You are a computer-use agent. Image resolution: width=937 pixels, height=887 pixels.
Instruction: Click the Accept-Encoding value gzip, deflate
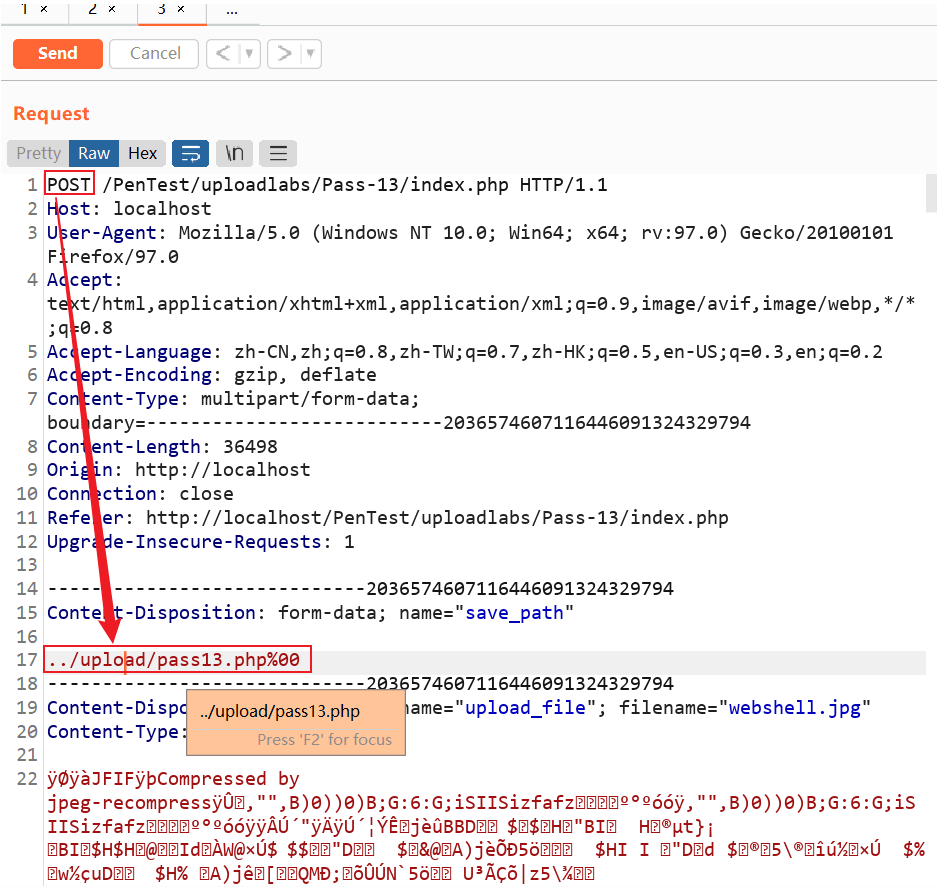coord(305,375)
